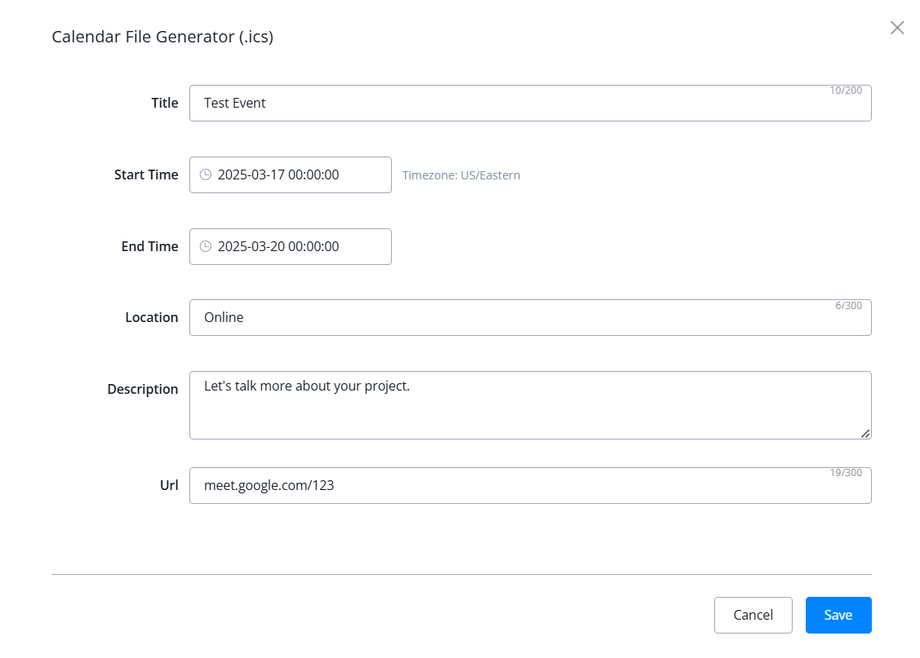This screenshot has width=920, height=658.
Task: Select the Url field with meet.google.com/123
Action: click(x=530, y=486)
